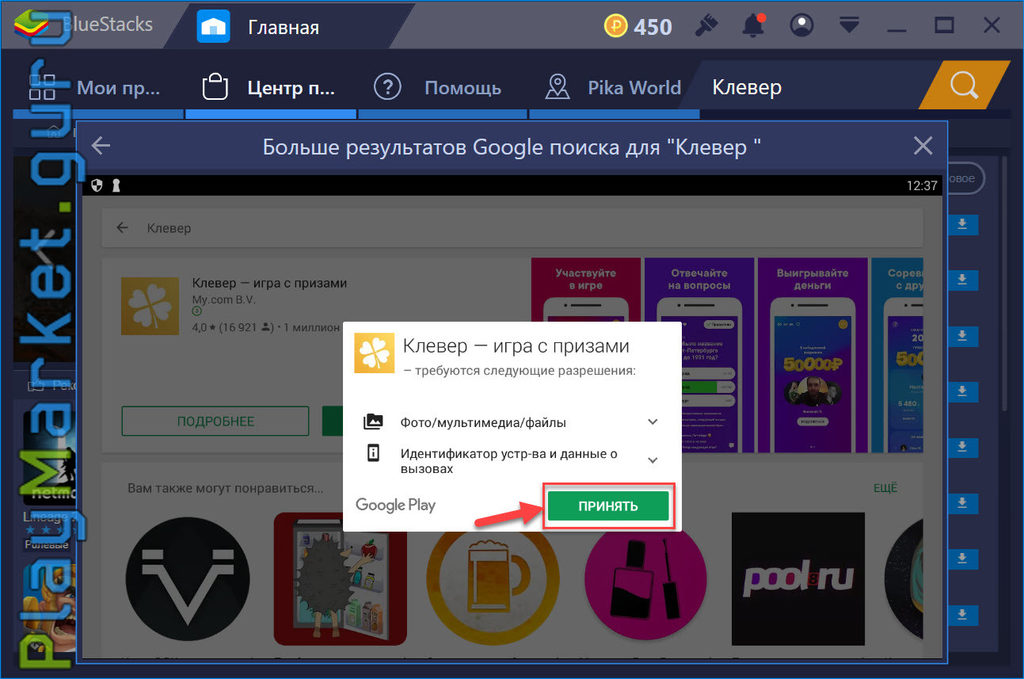Open the user account icon
The image size is (1024, 679).
pos(801,26)
